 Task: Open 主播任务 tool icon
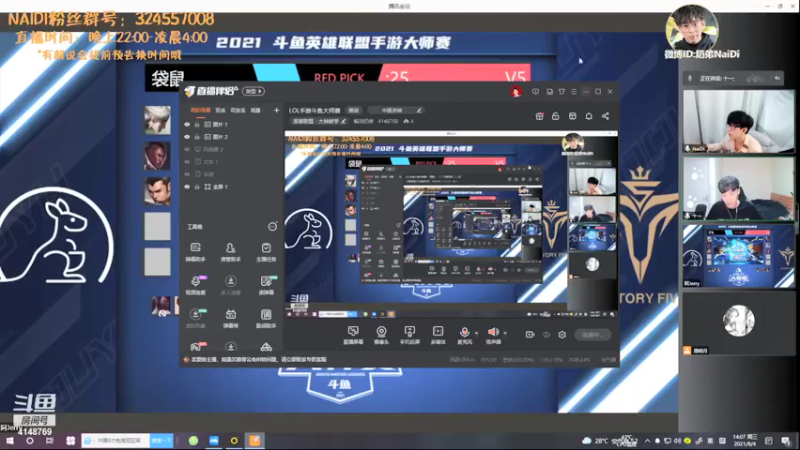tap(266, 252)
